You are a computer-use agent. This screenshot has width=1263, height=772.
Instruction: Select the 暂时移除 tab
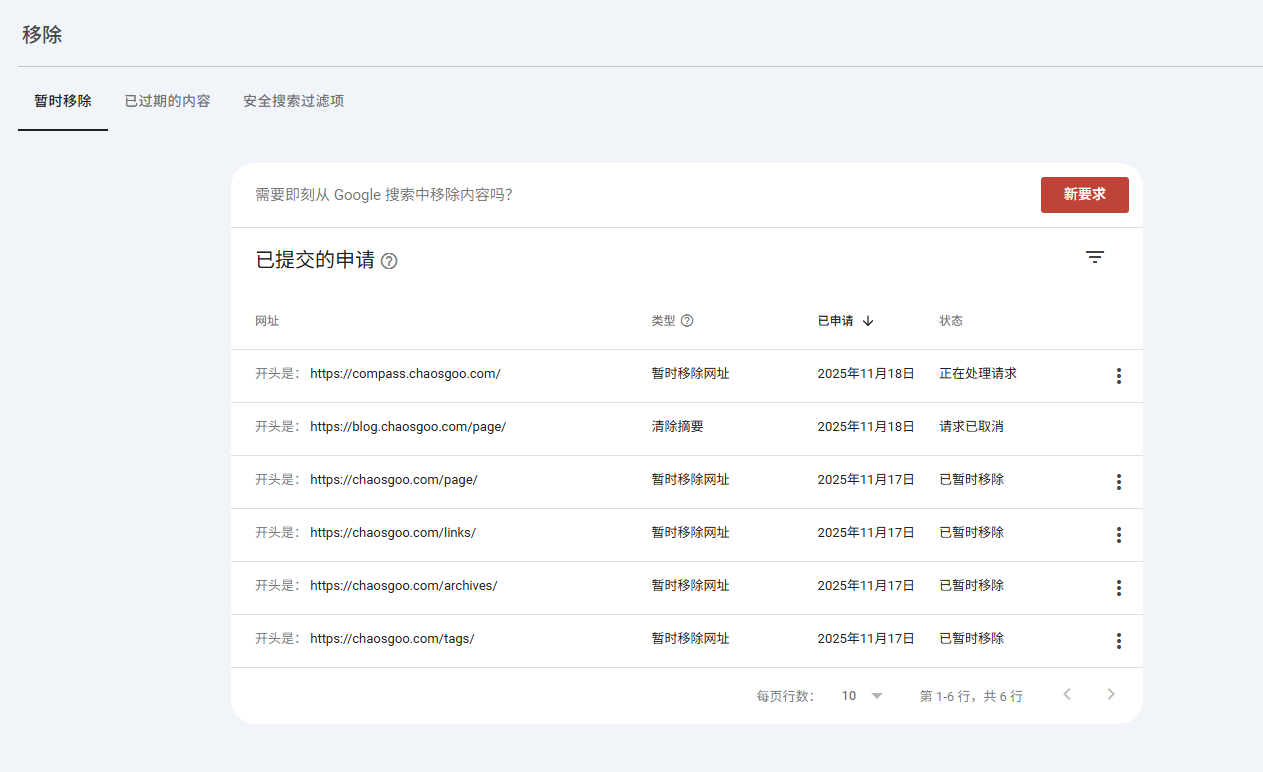63,101
